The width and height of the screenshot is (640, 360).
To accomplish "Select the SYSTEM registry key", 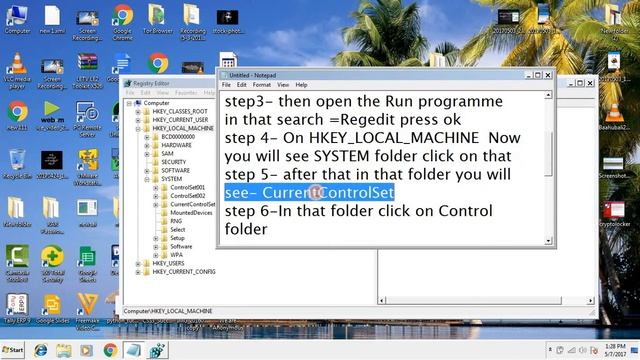I will point(171,179).
